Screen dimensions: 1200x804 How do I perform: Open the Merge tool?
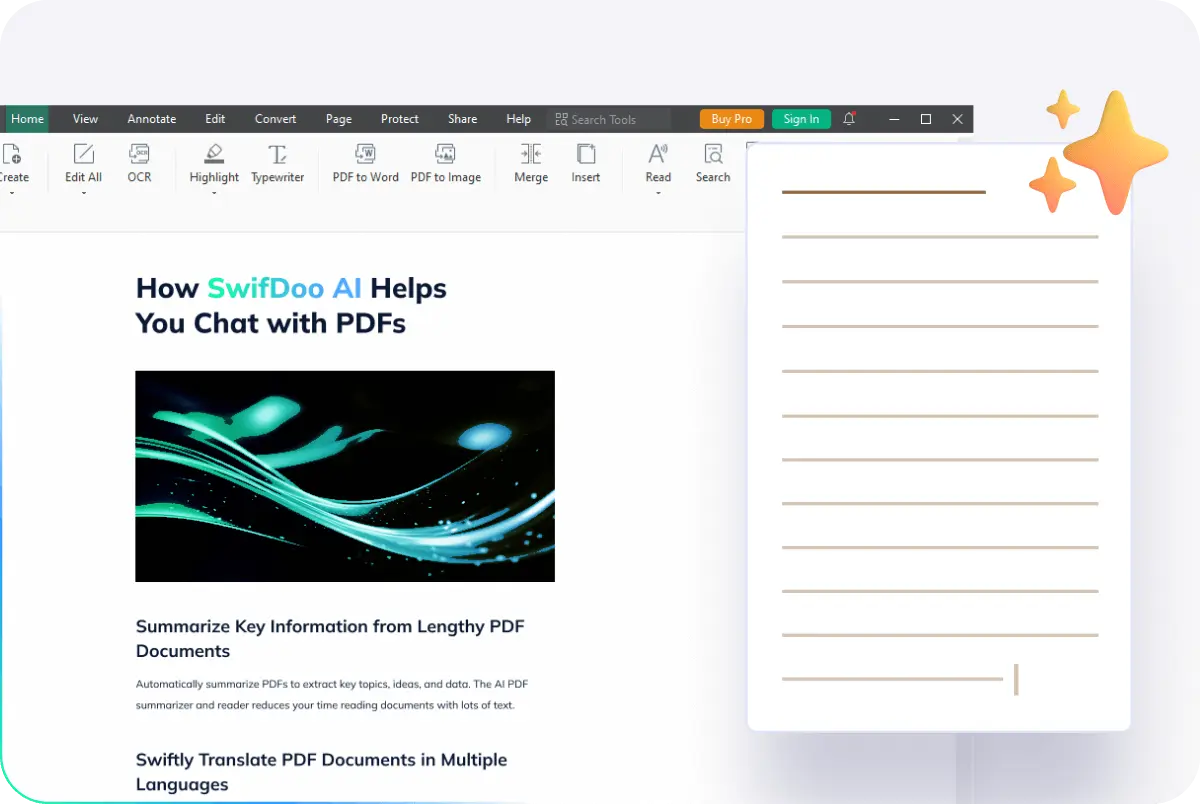(531, 163)
